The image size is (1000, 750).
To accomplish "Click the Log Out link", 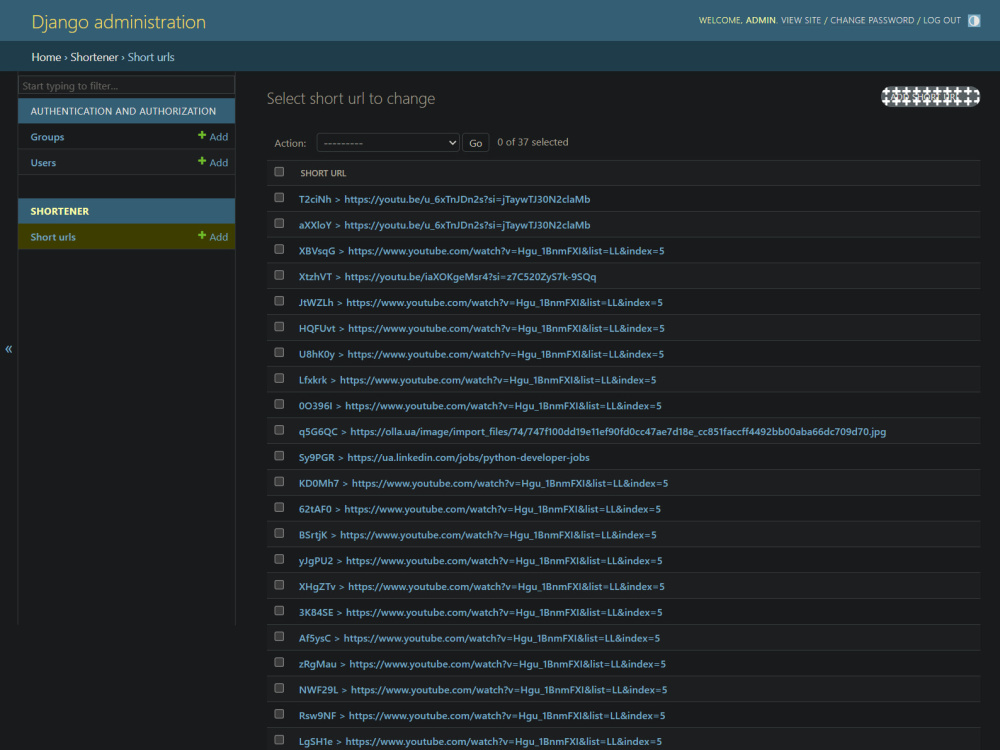I will click(941, 20).
